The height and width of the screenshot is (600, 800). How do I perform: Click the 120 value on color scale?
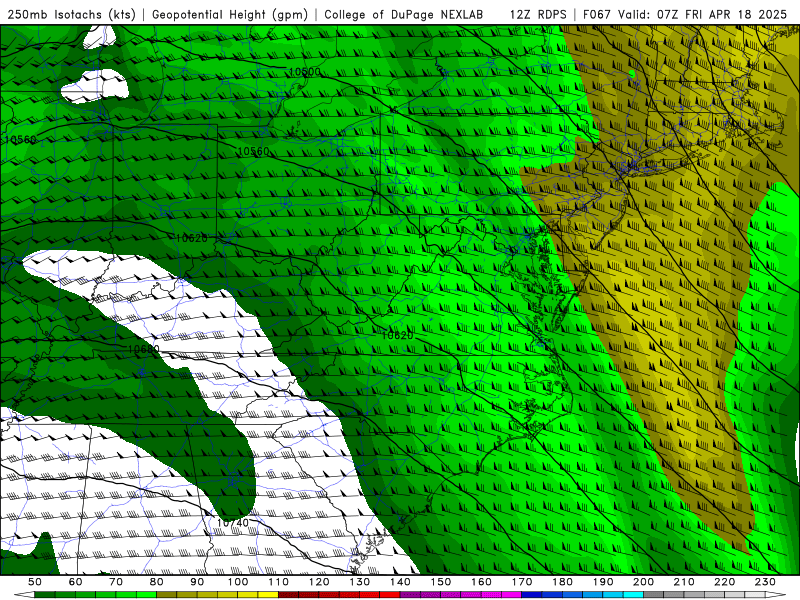pyautogui.click(x=319, y=582)
